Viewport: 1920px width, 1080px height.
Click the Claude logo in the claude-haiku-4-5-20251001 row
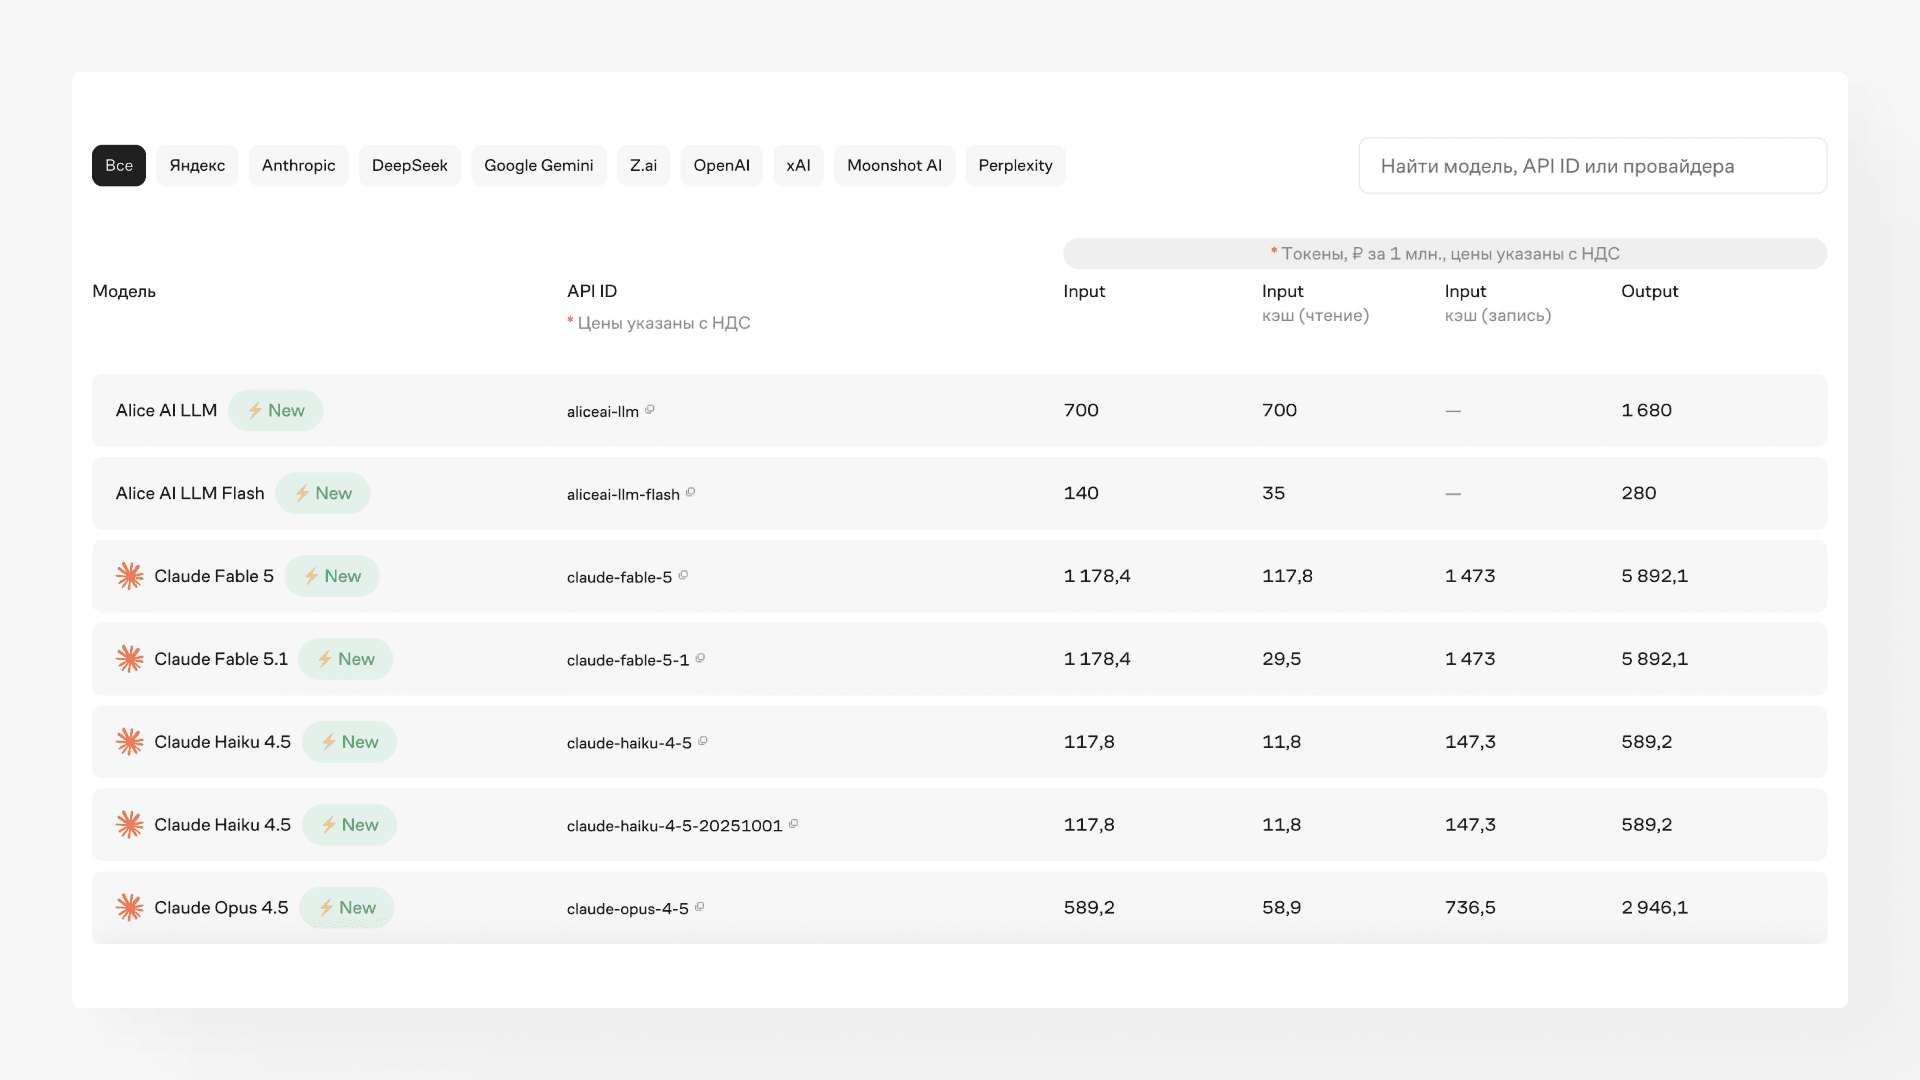tap(130, 825)
